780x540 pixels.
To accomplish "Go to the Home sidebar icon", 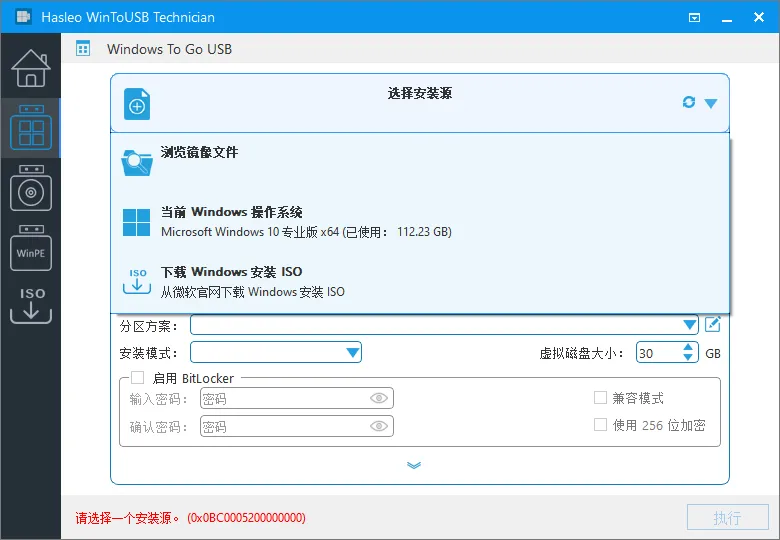I will pos(31,68).
